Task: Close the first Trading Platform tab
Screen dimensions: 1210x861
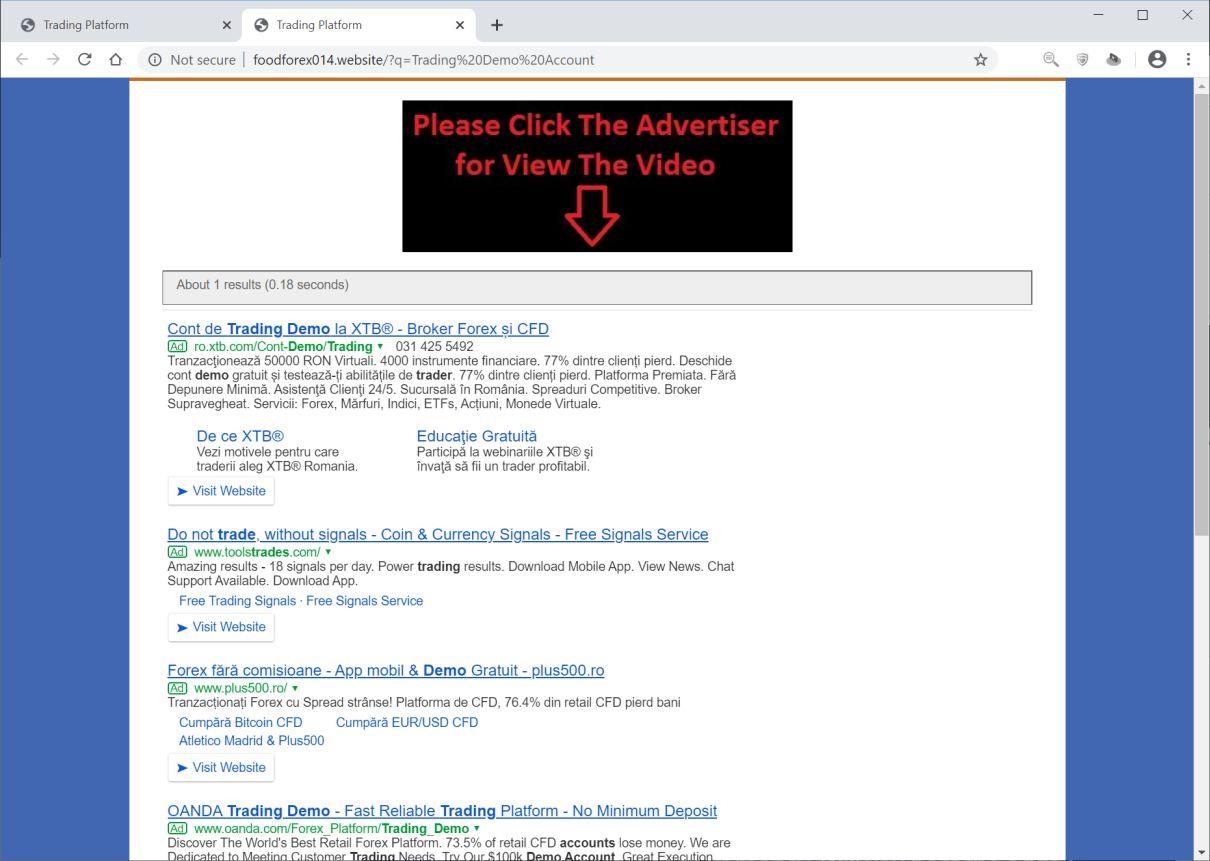Action: coord(226,25)
